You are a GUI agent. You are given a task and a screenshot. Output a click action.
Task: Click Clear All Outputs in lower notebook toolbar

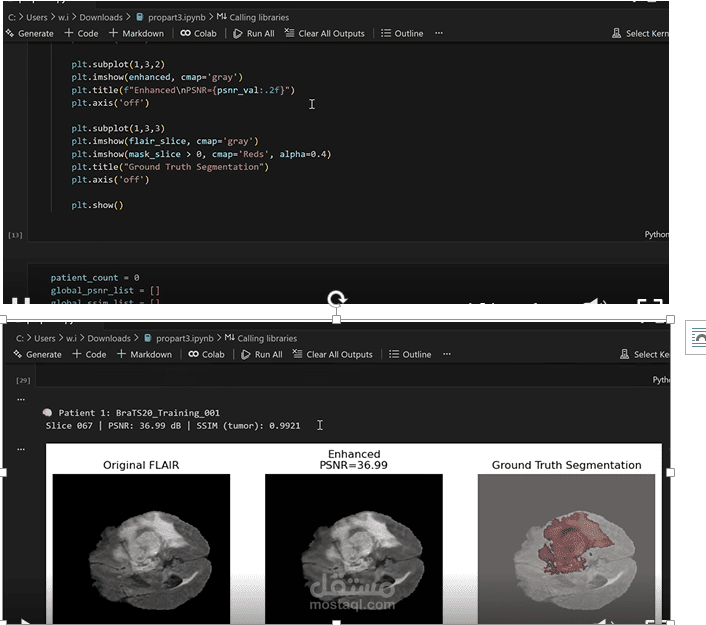(x=333, y=354)
